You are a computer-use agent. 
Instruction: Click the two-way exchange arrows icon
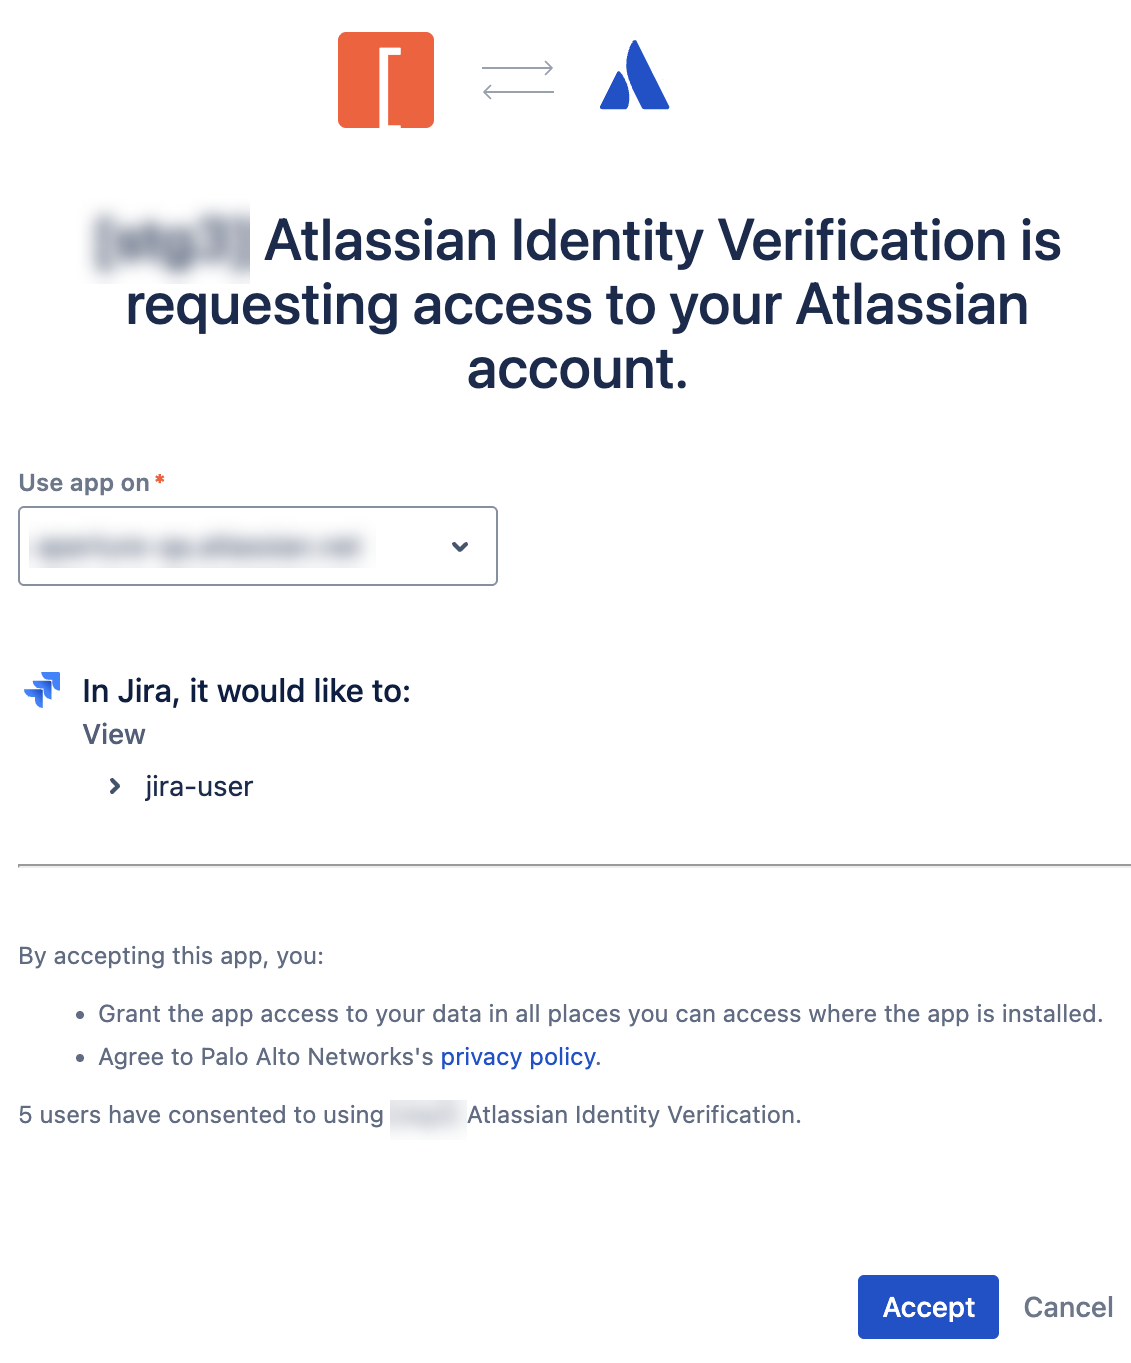tap(517, 80)
